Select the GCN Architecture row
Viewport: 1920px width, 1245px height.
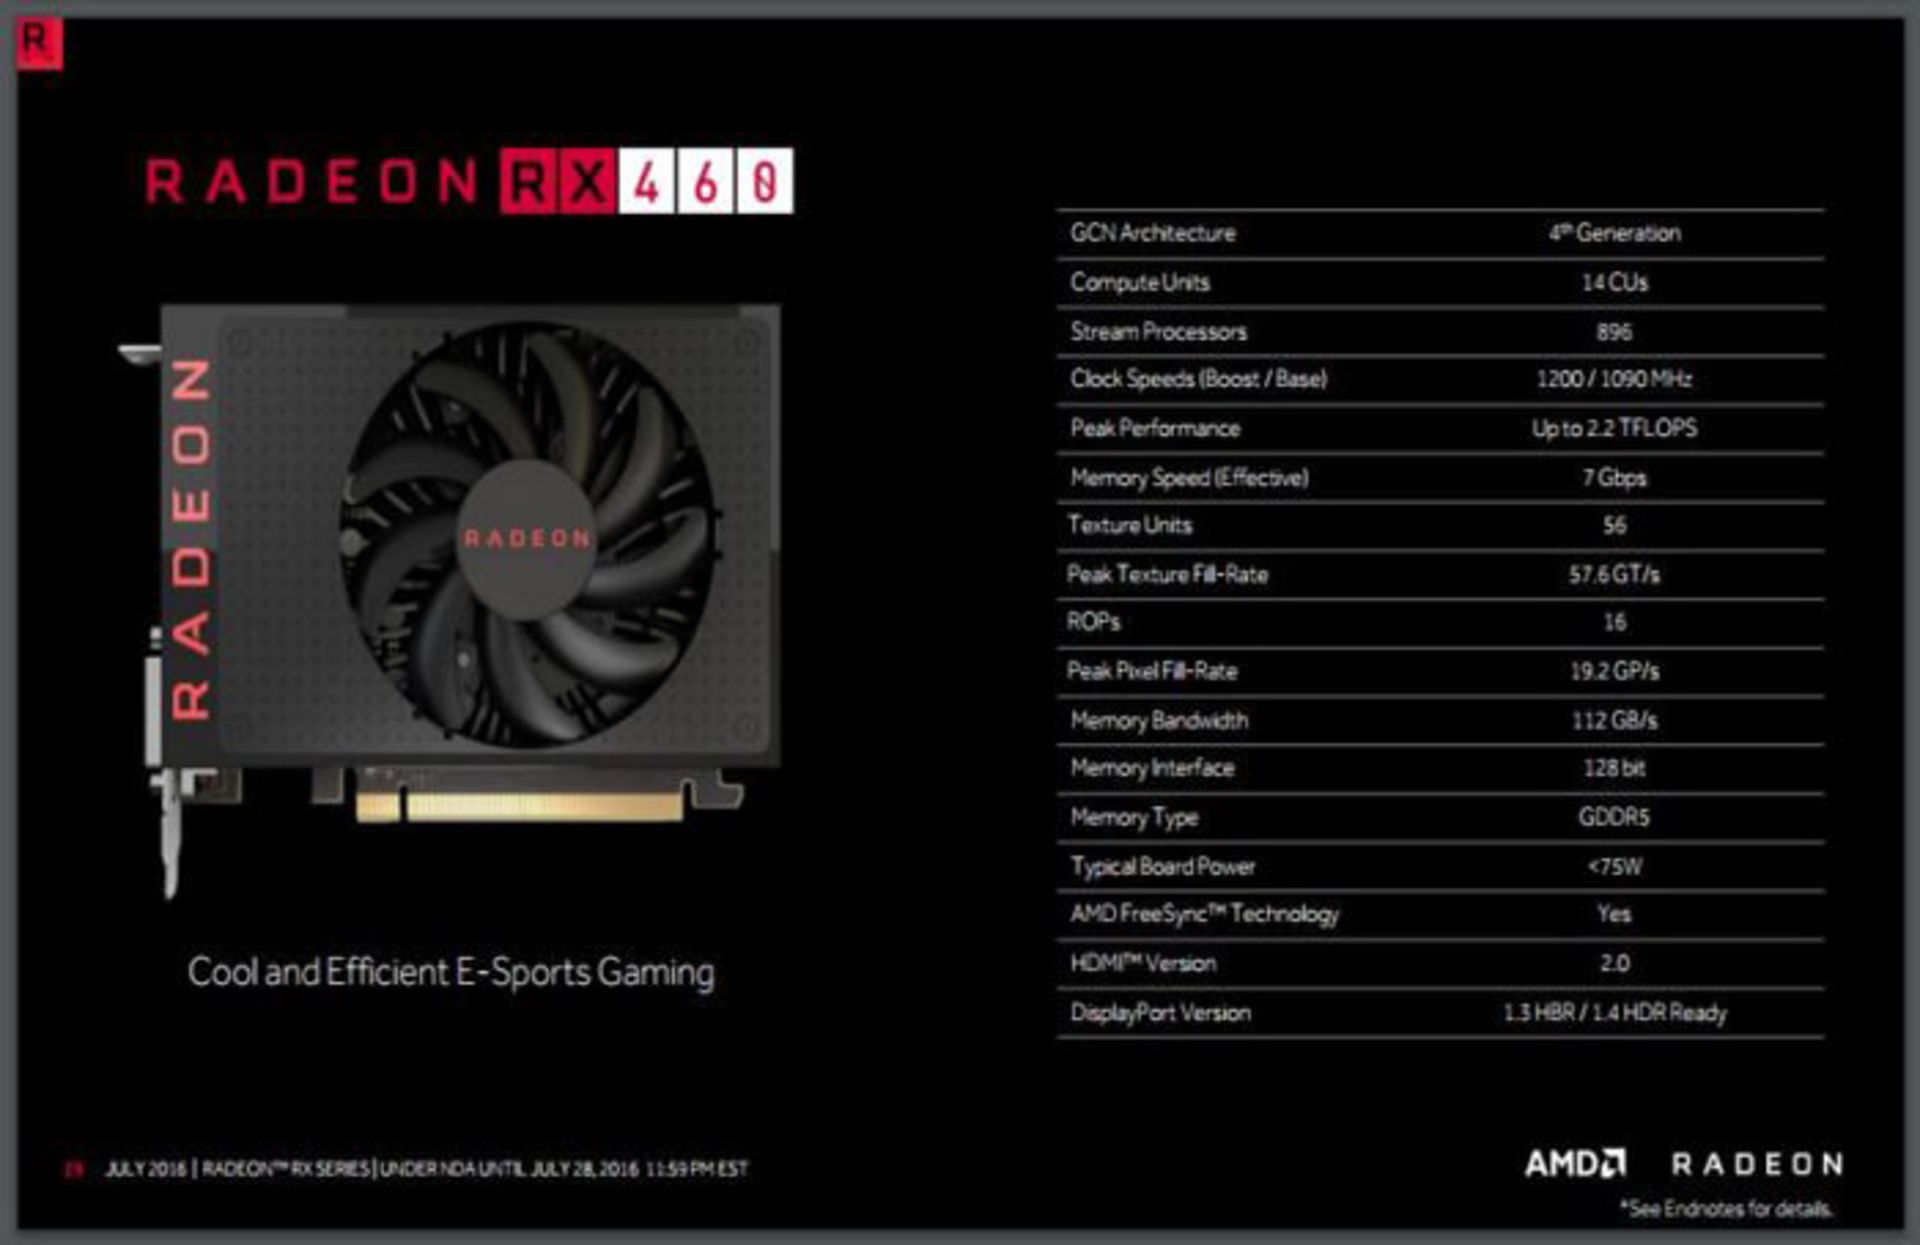pos(1153,233)
